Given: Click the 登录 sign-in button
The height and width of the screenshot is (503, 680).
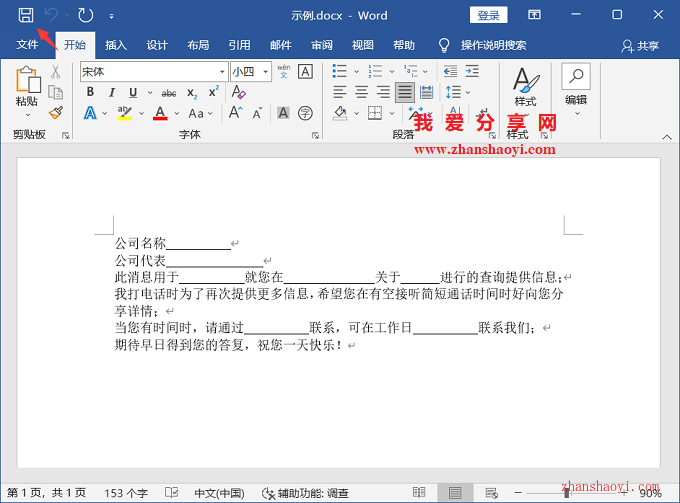Looking at the screenshot, I should [488, 15].
